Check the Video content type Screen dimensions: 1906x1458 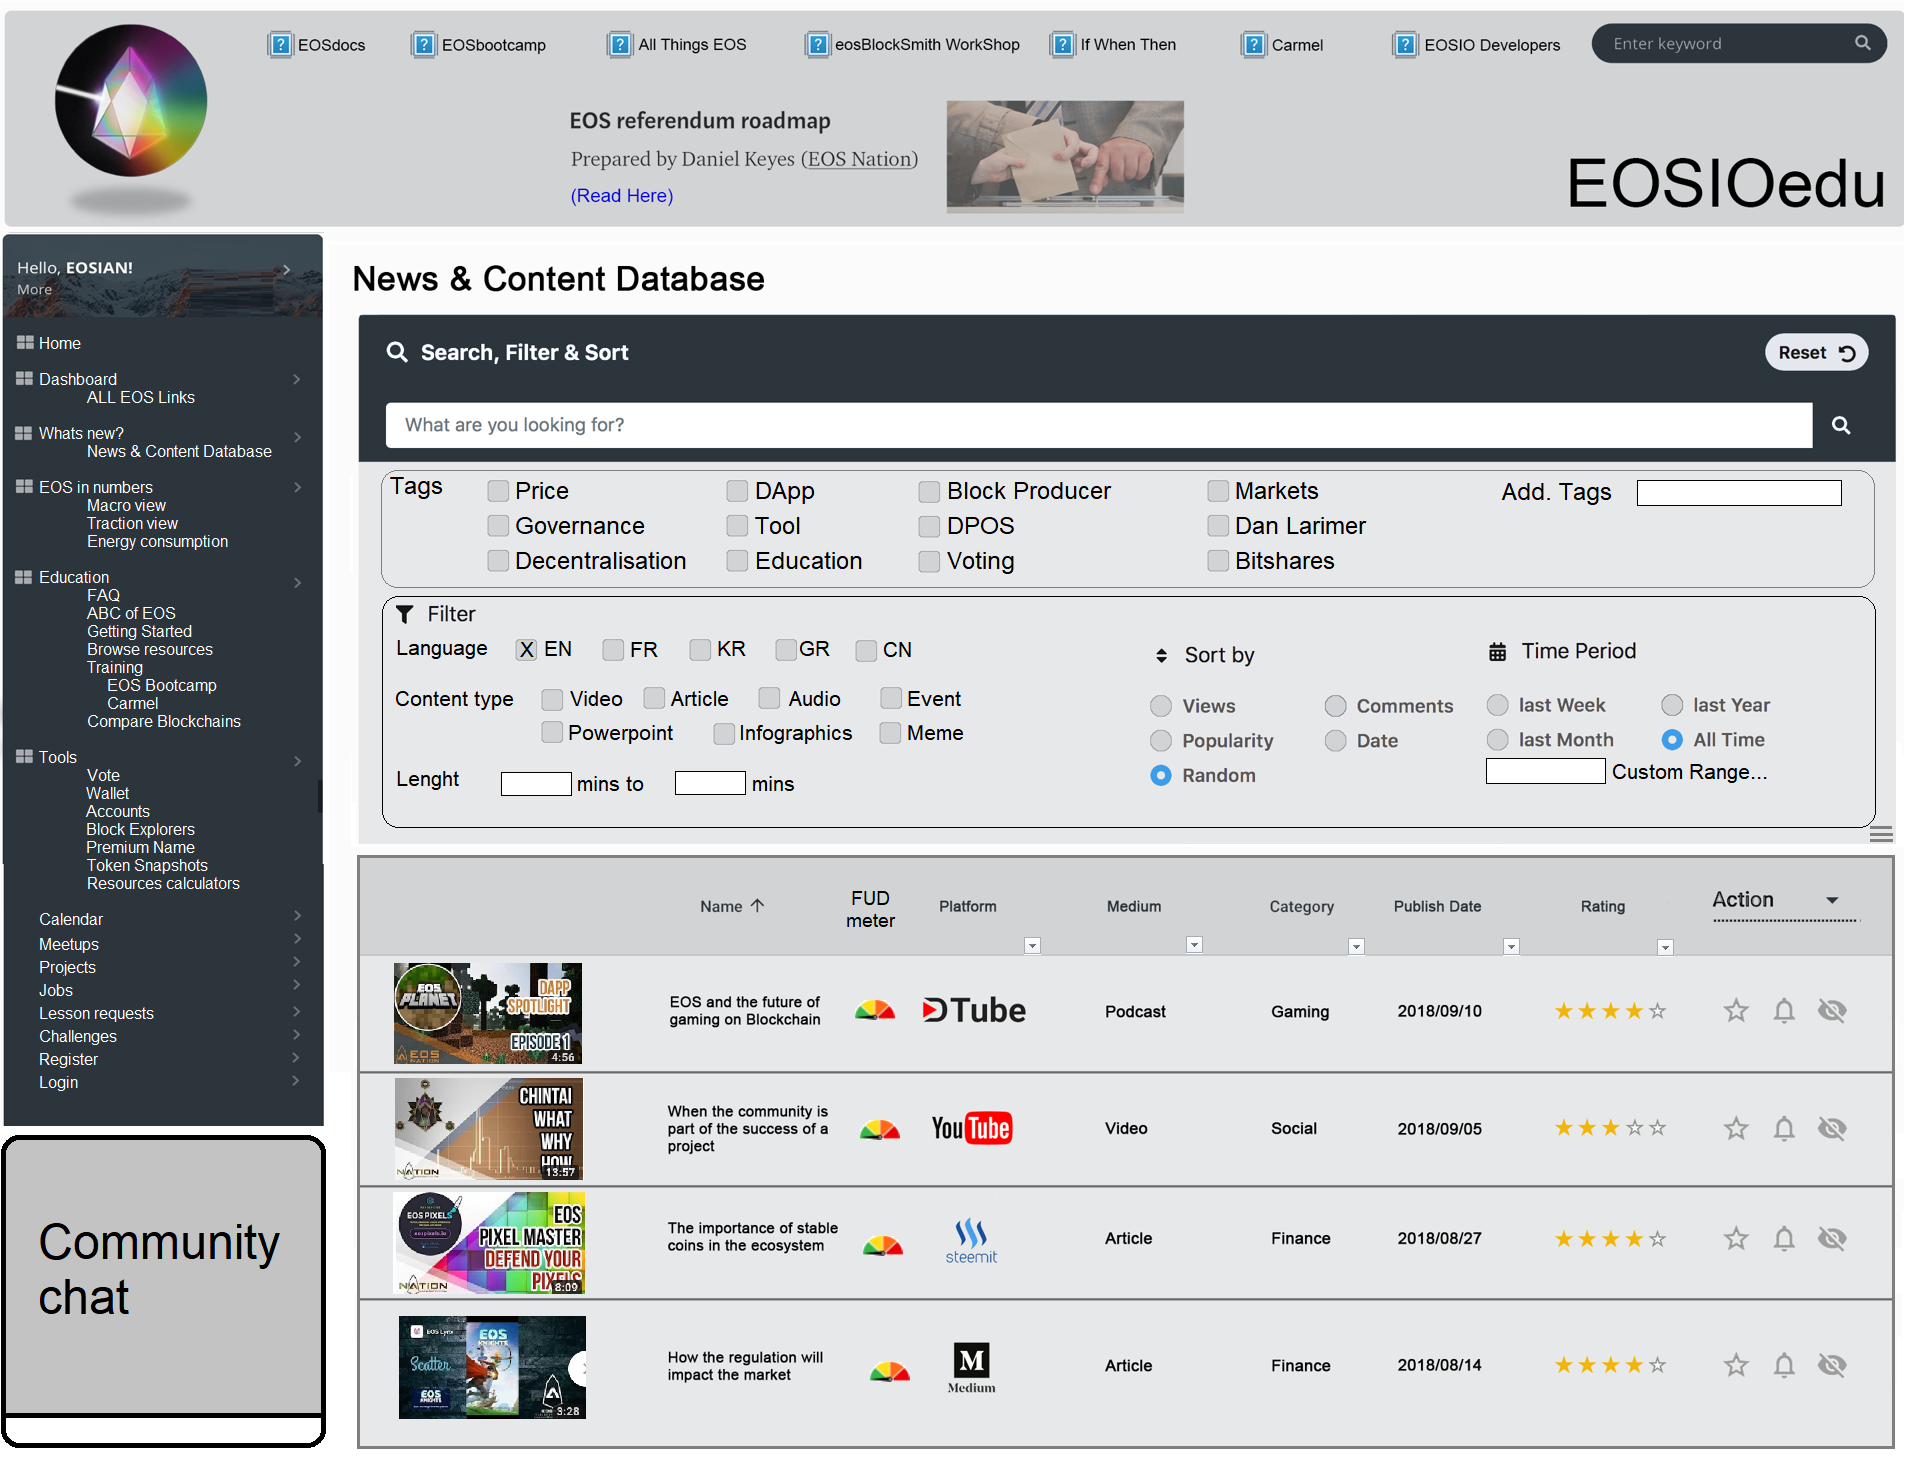tap(552, 699)
